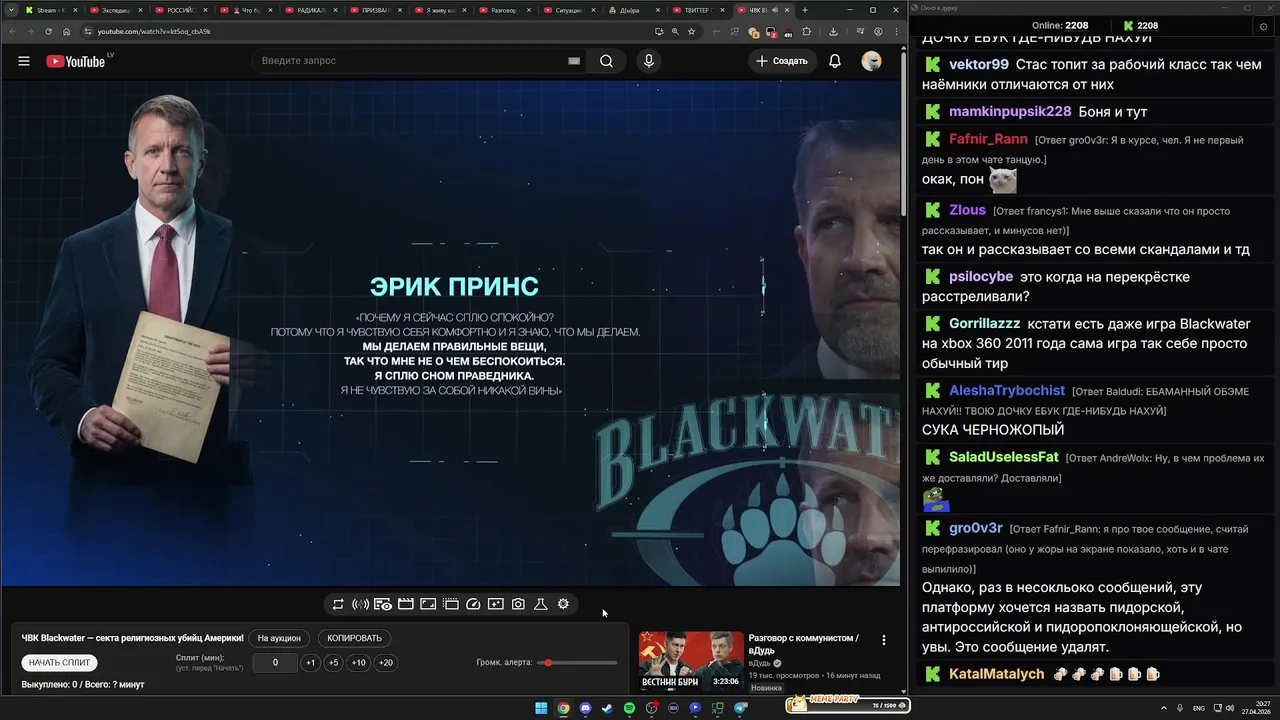Add ten minutes with +10 button

pos(358,662)
